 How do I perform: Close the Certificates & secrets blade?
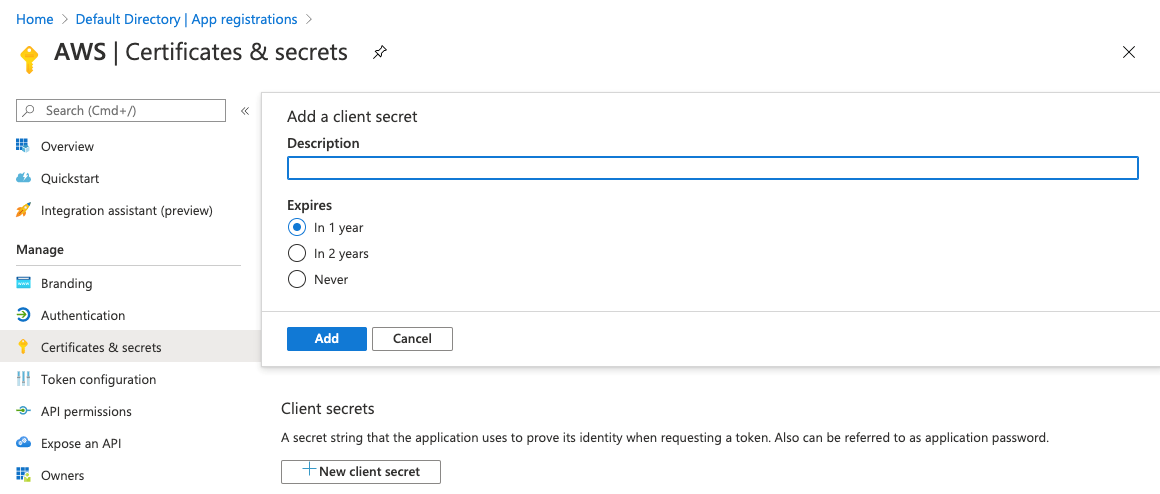1129,52
